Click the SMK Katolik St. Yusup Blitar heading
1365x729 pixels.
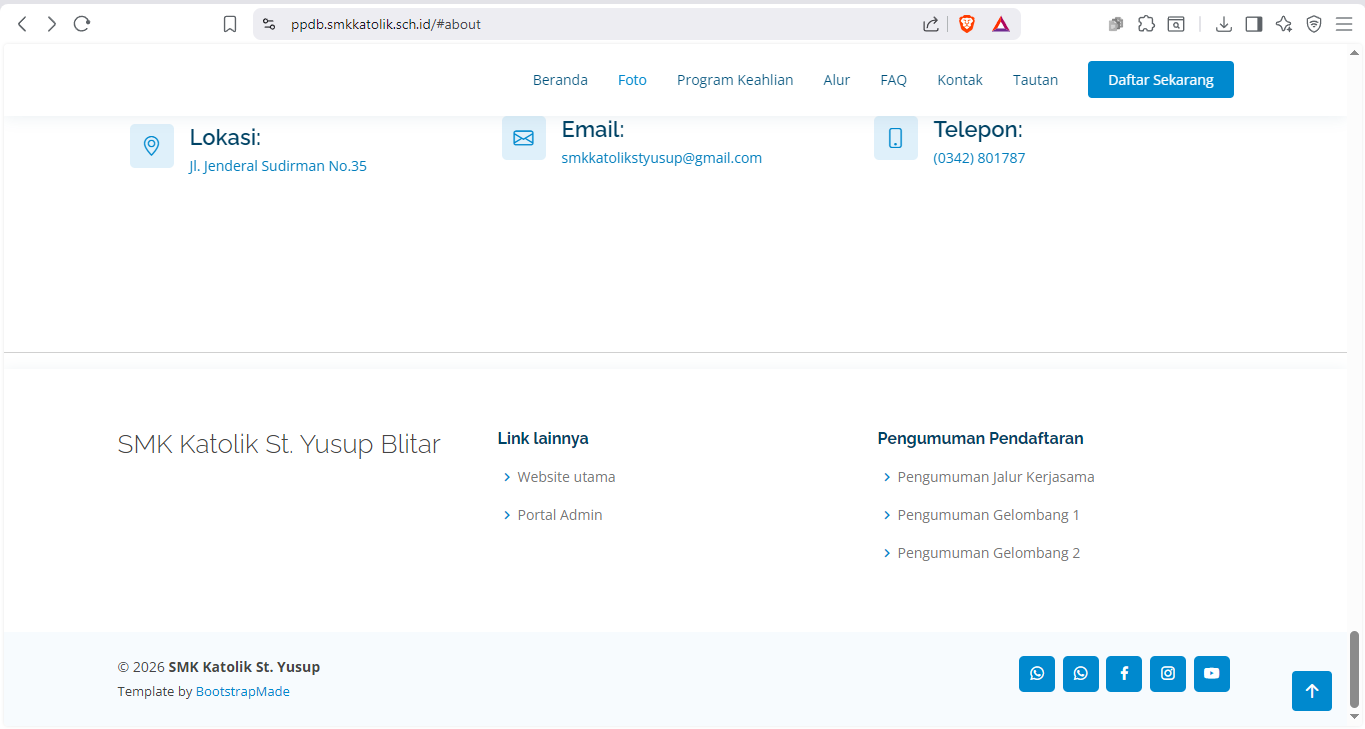(279, 444)
